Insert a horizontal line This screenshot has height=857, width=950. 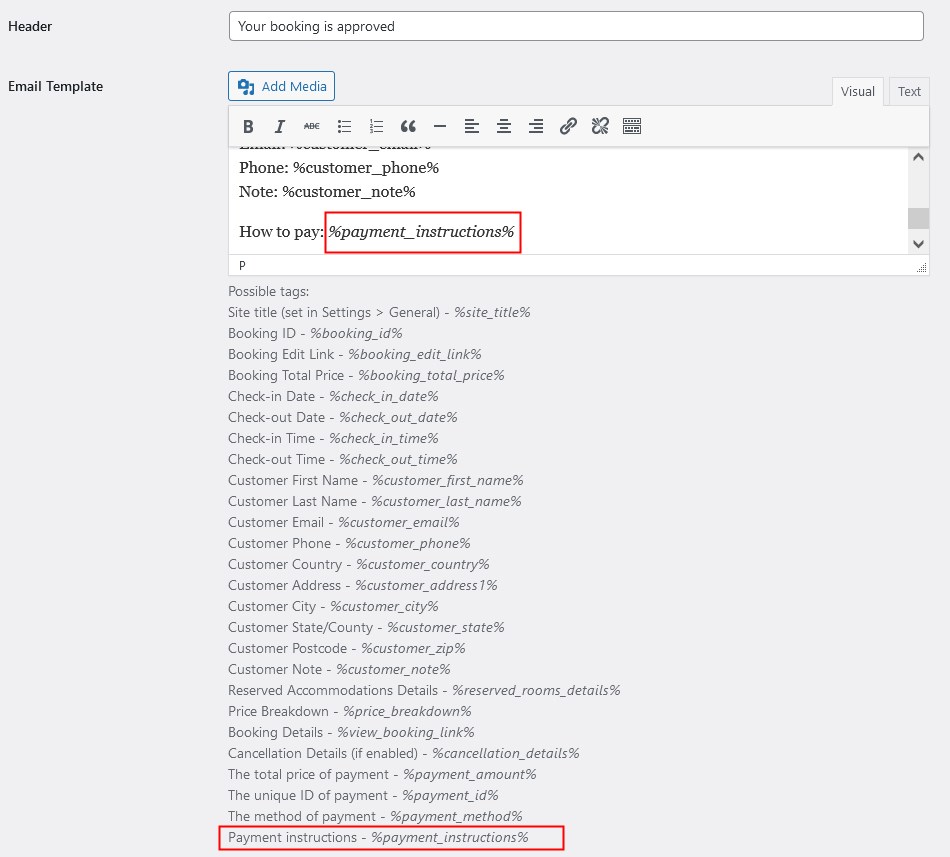pos(440,127)
